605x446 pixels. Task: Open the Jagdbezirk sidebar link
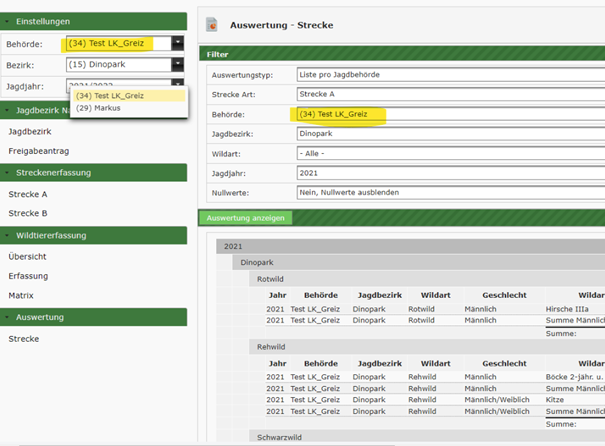tap(31, 131)
